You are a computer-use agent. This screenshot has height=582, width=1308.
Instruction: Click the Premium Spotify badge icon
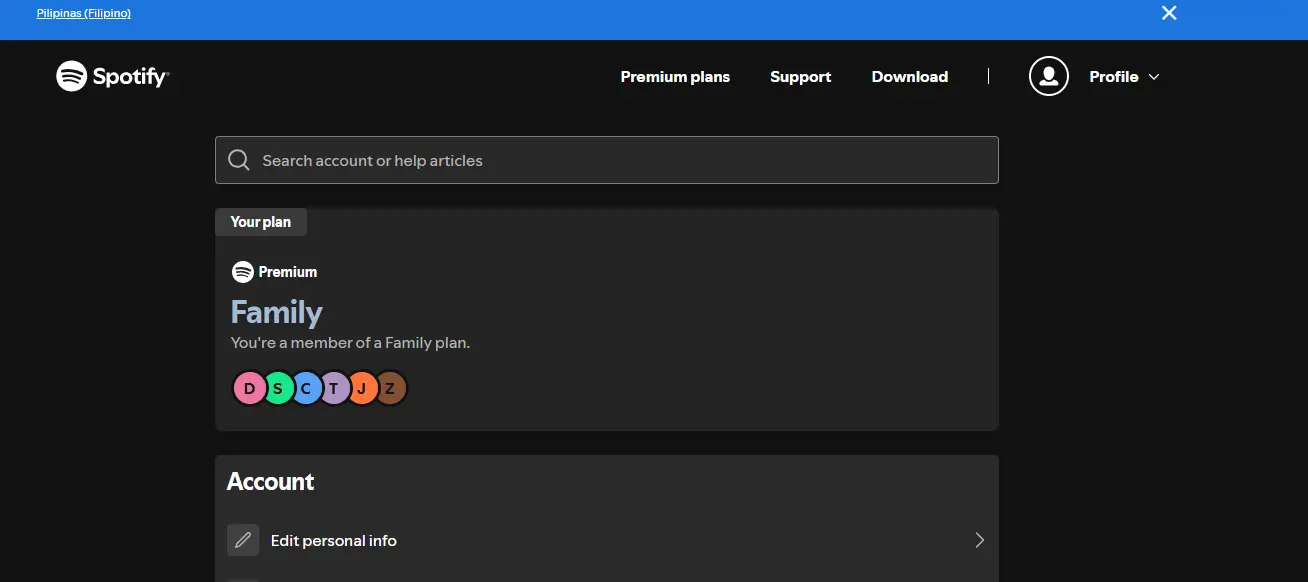(x=242, y=272)
